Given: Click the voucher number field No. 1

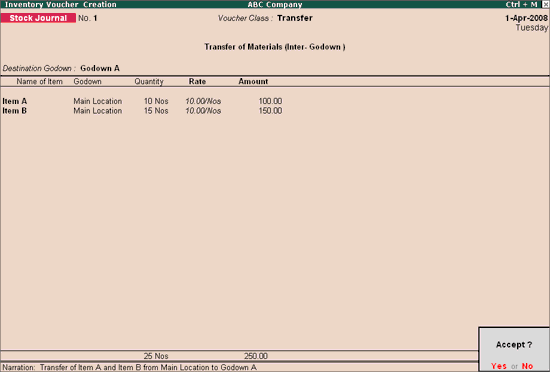Looking at the screenshot, I should (x=88, y=18).
